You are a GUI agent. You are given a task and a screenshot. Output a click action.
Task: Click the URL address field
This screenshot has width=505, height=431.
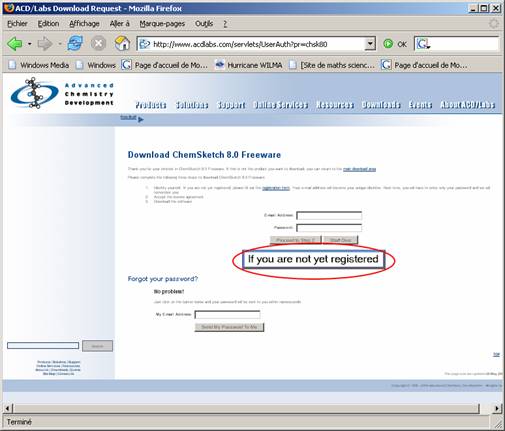(x=257, y=44)
